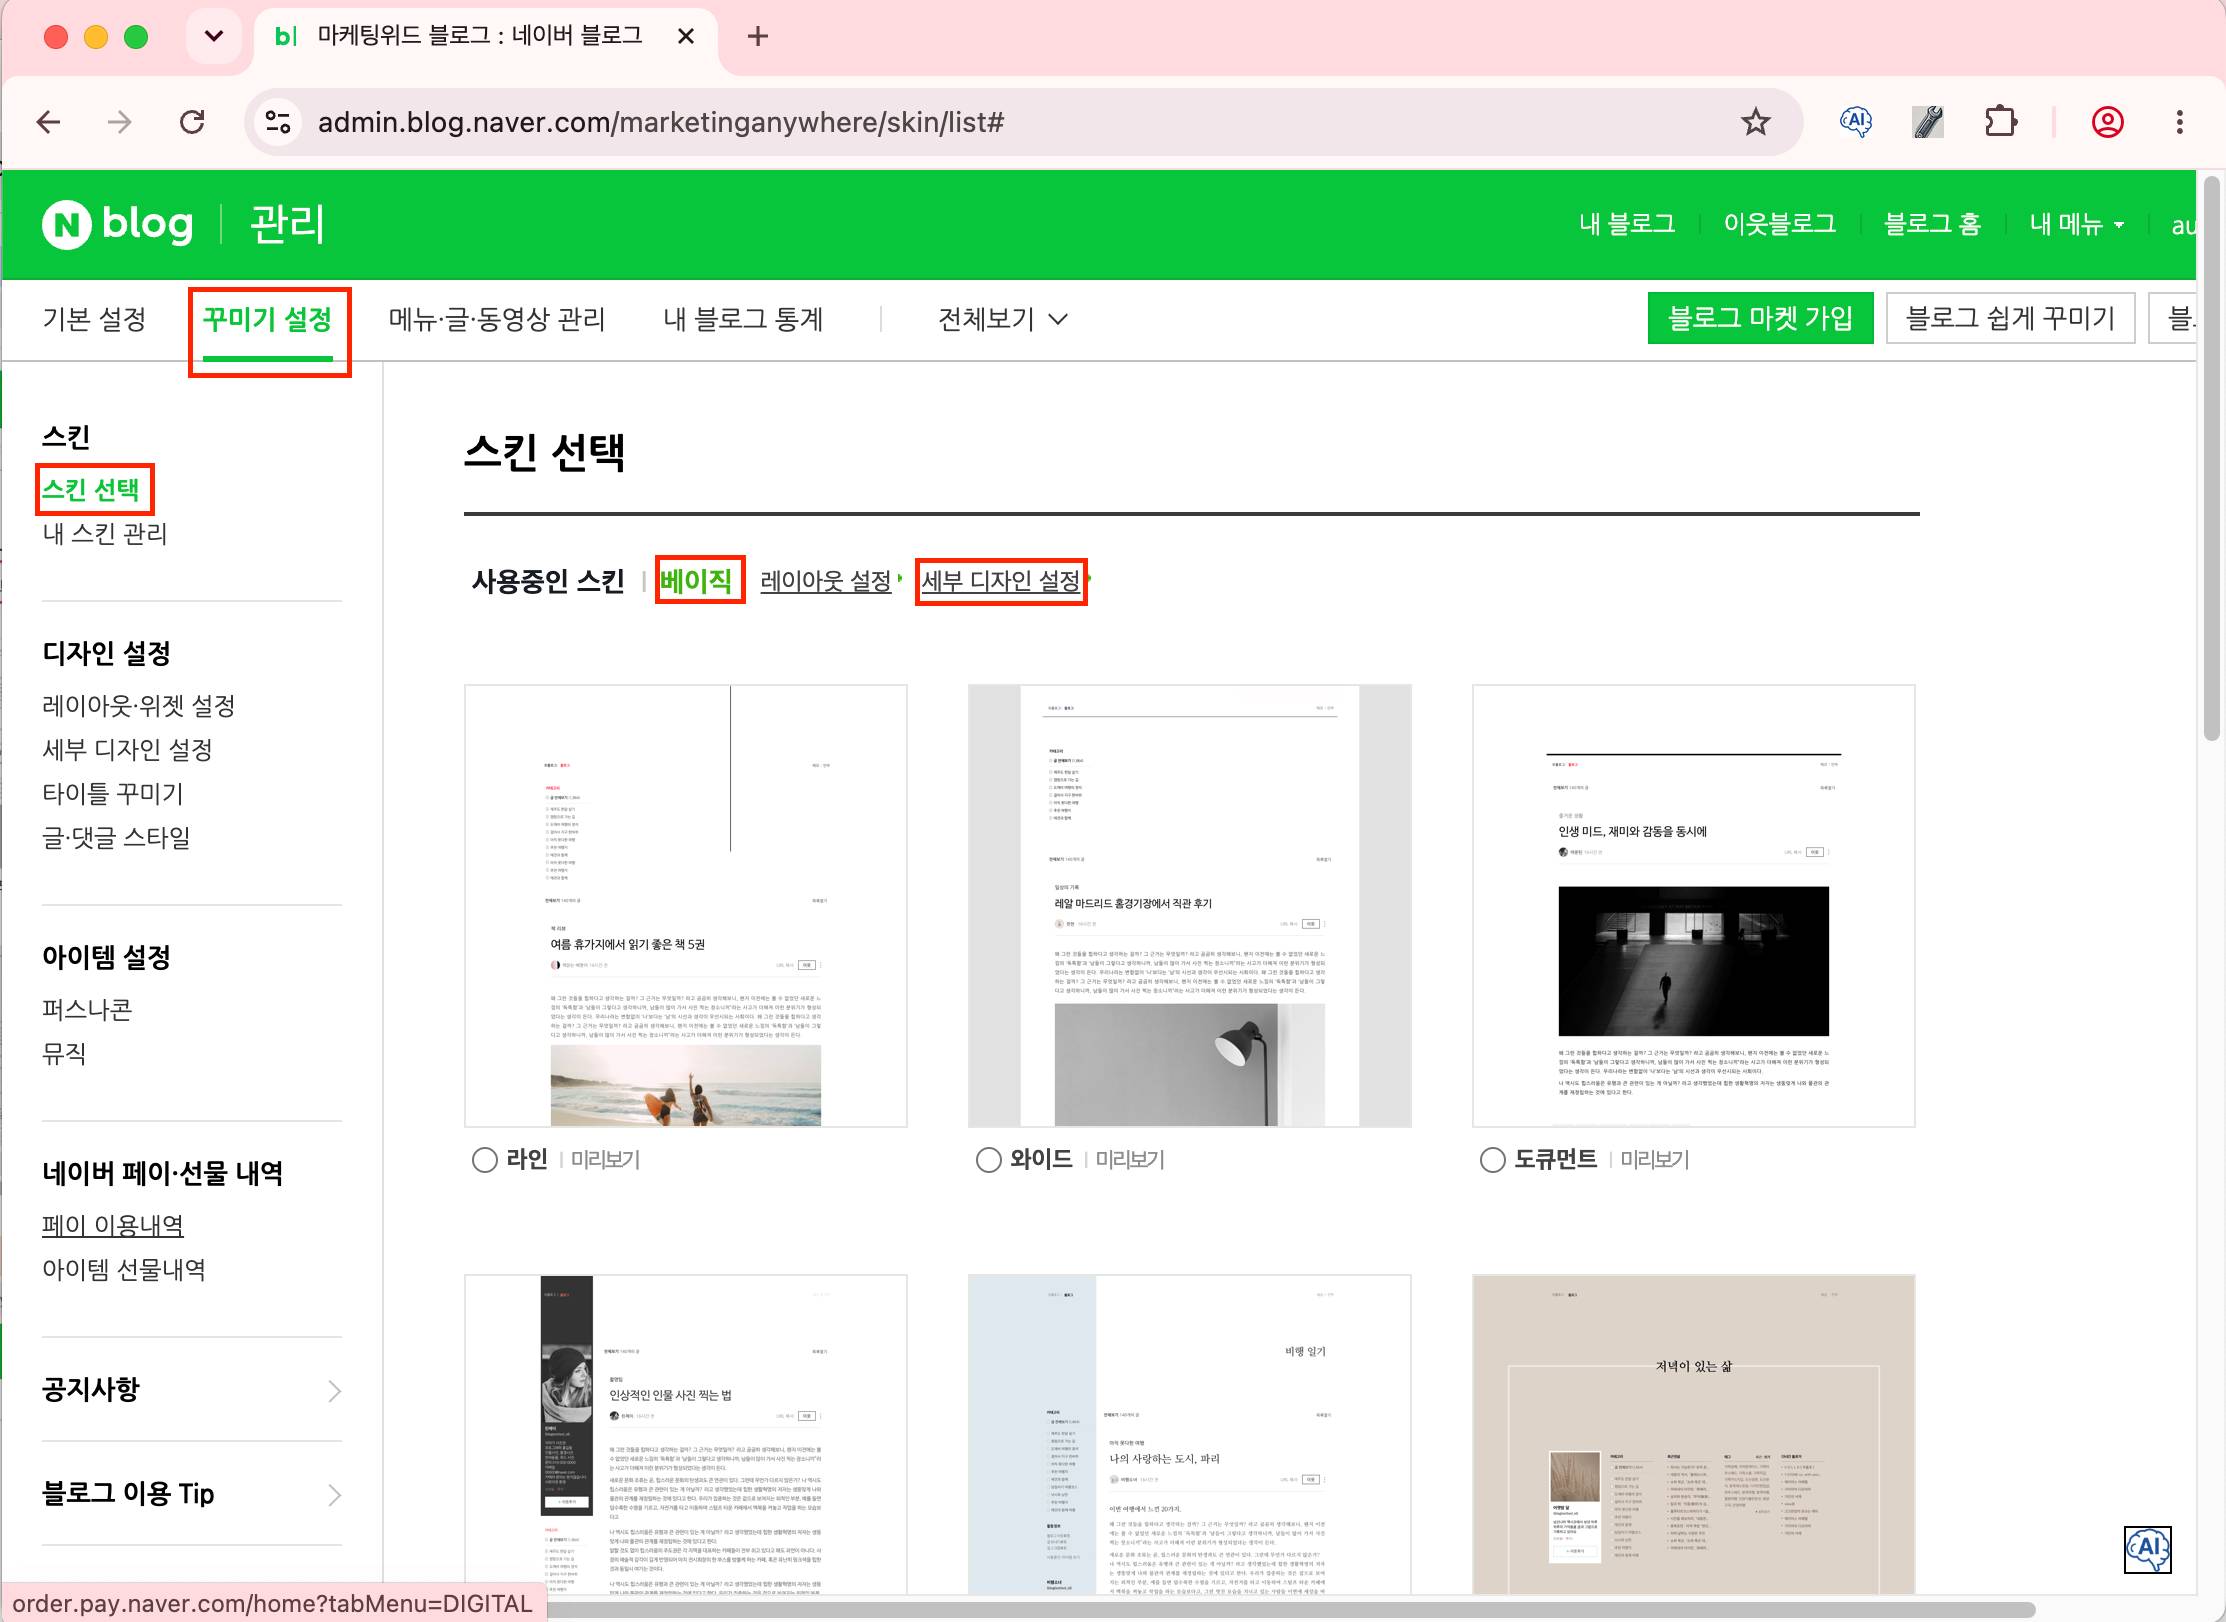Click the 저녁이 있는 삶 beige skin thumbnail
This screenshot has width=2226, height=1622.
(x=1694, y=1434)
